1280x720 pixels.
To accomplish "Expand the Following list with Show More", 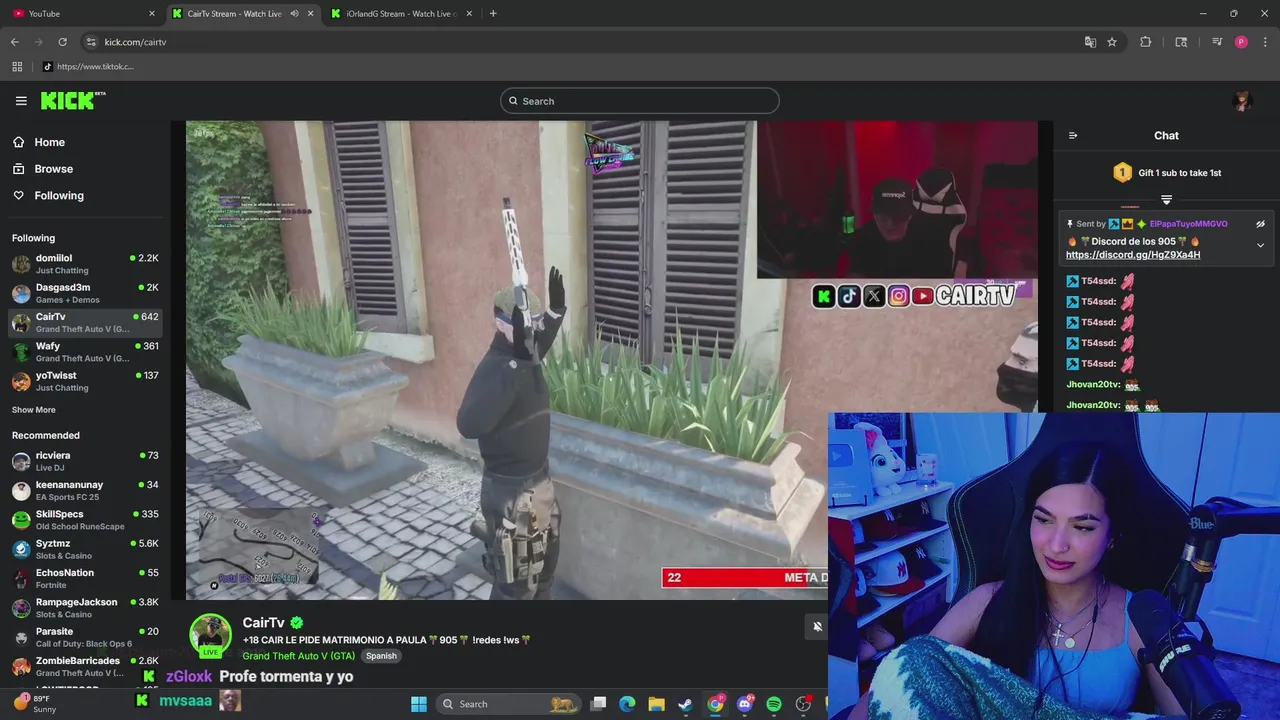I will click(34, 410).
